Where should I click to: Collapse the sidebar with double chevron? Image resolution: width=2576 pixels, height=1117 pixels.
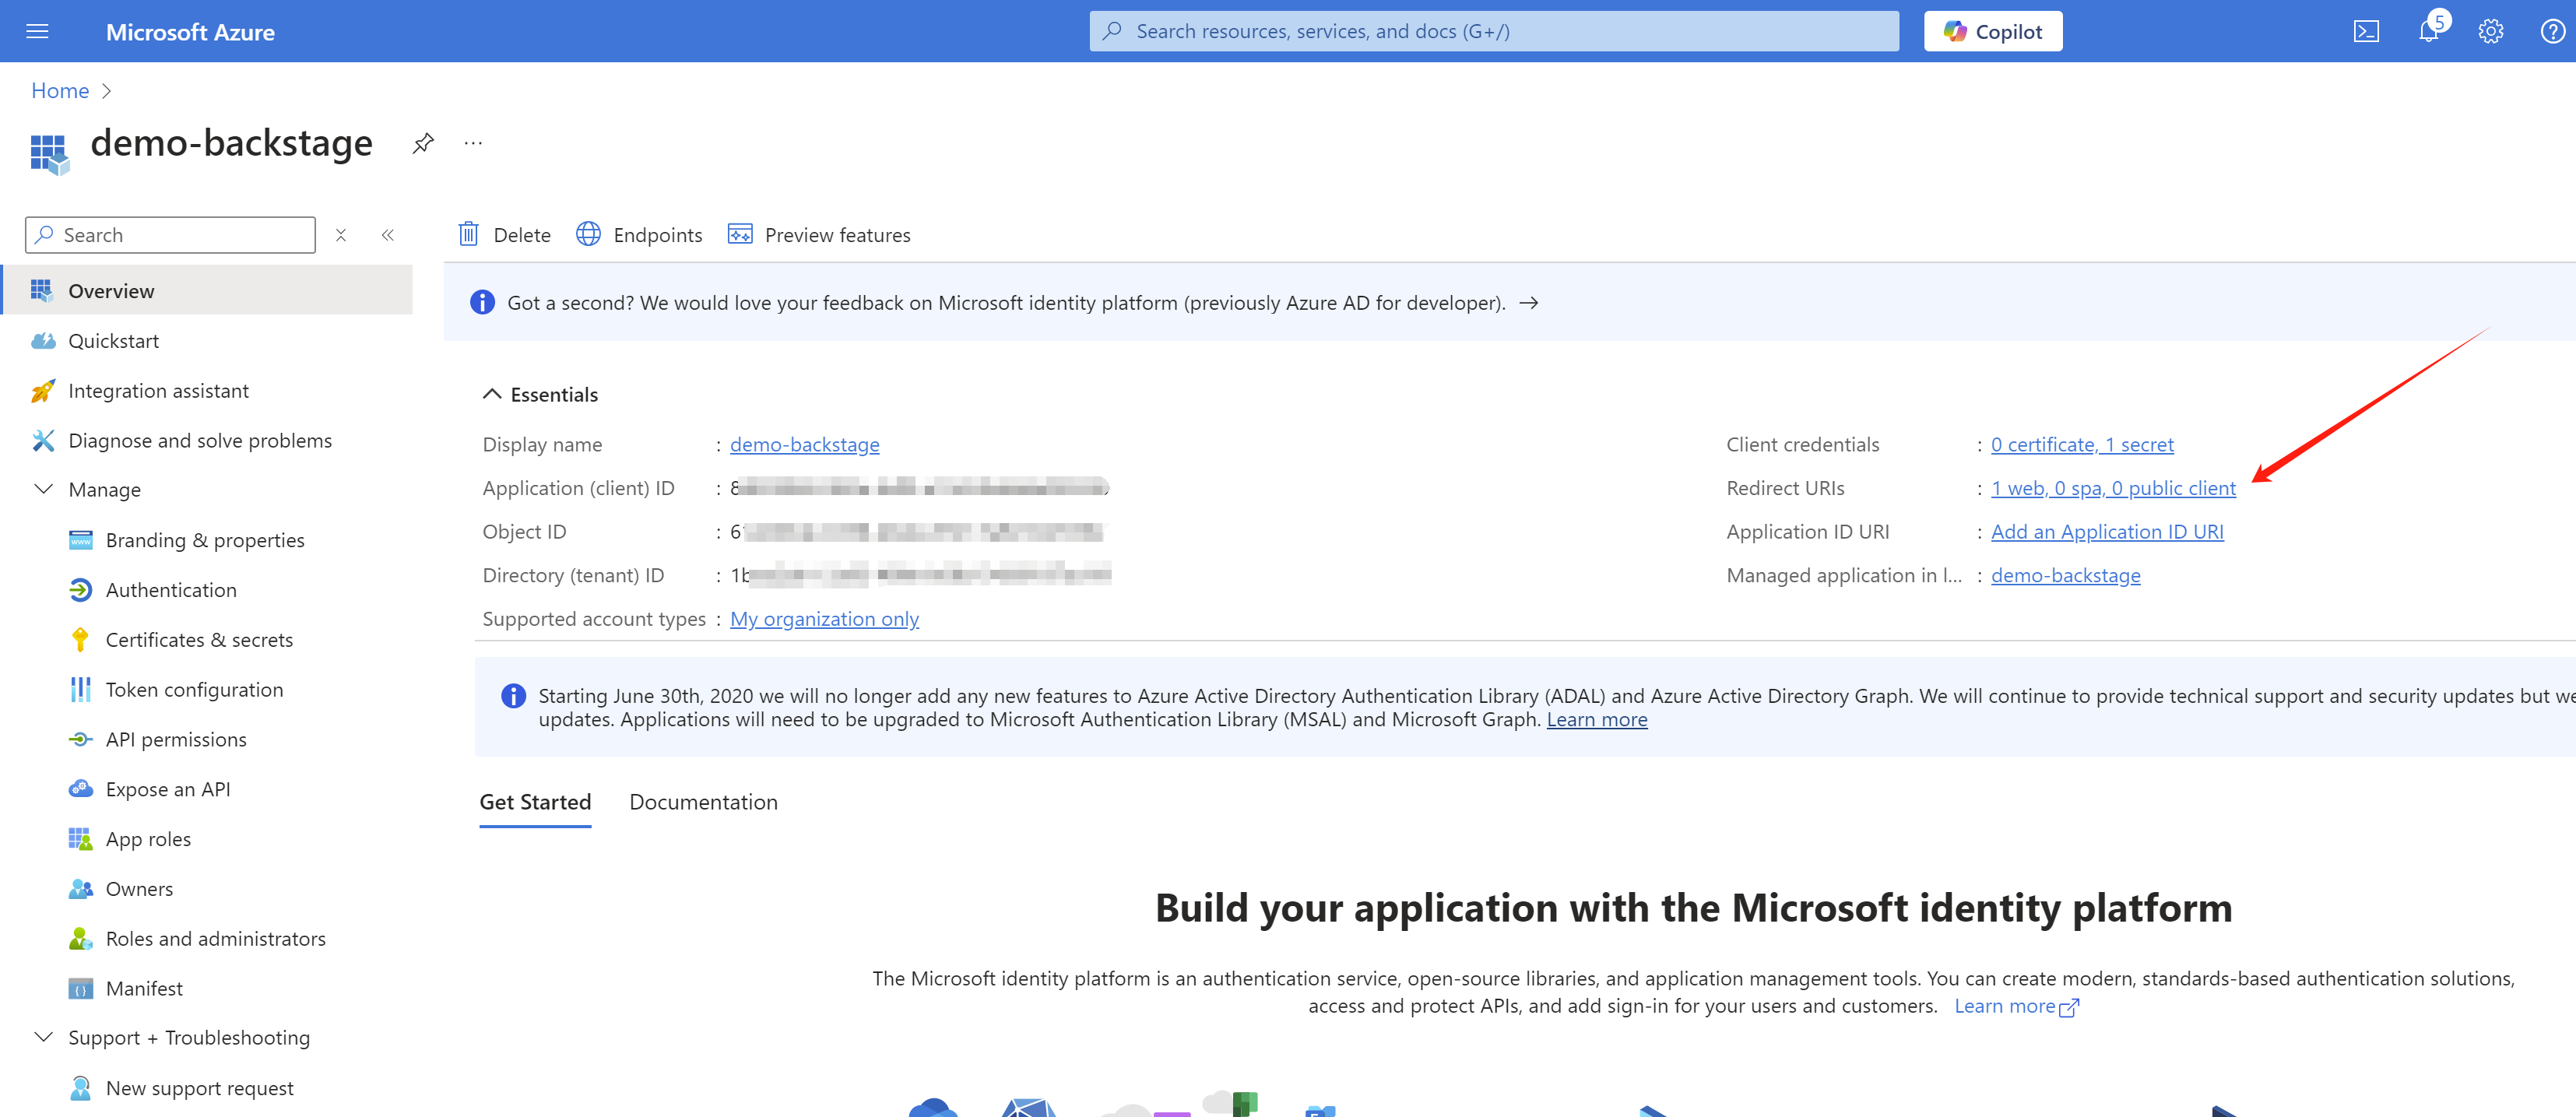tap(388, 235)
